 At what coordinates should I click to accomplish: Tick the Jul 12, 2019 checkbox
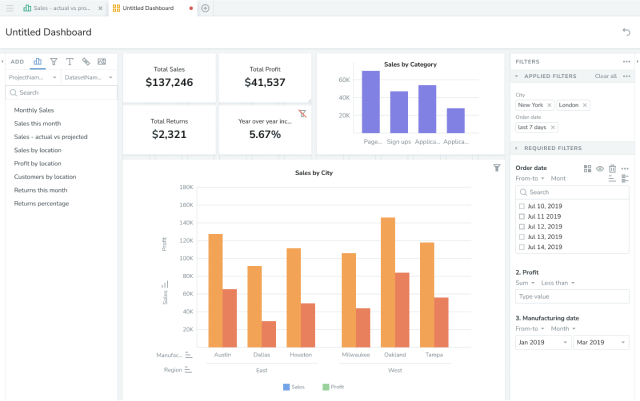(x=522, y=226)
